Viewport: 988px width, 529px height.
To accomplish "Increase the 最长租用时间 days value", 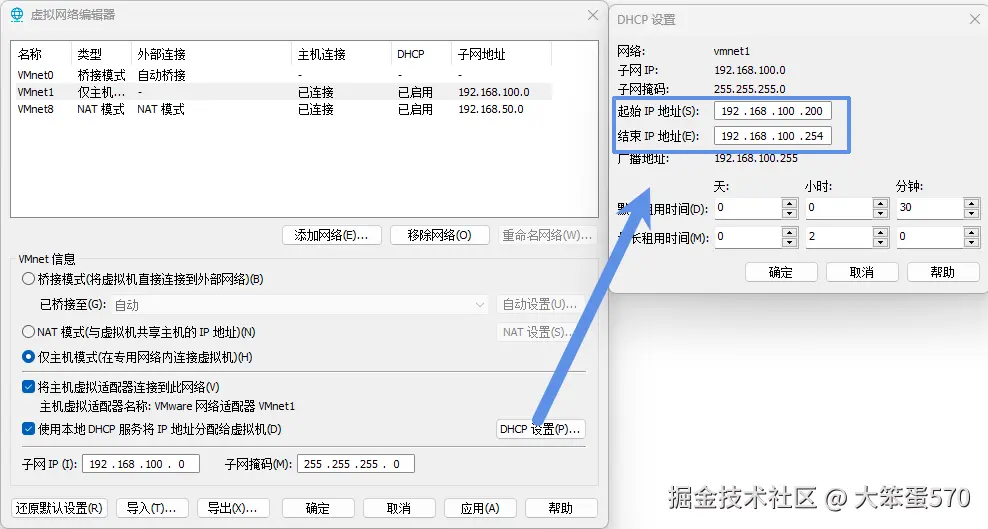I will (790, 232).
